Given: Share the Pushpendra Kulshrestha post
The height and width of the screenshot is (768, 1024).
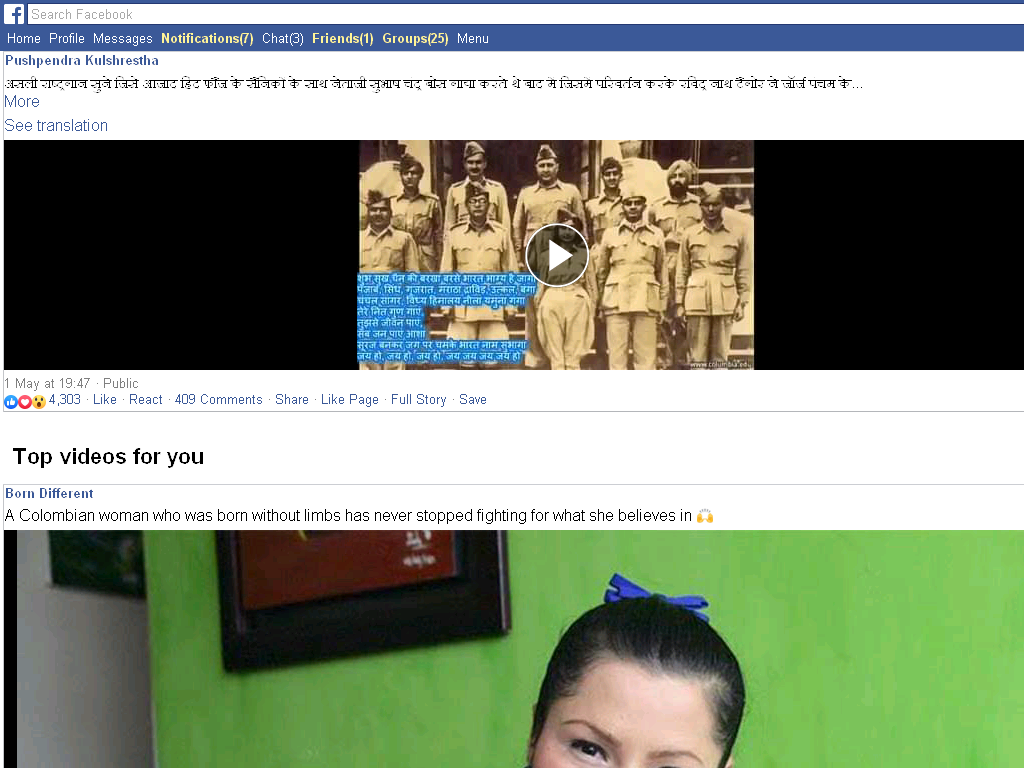Looking at the screenshot, I should tap(292, 399).
